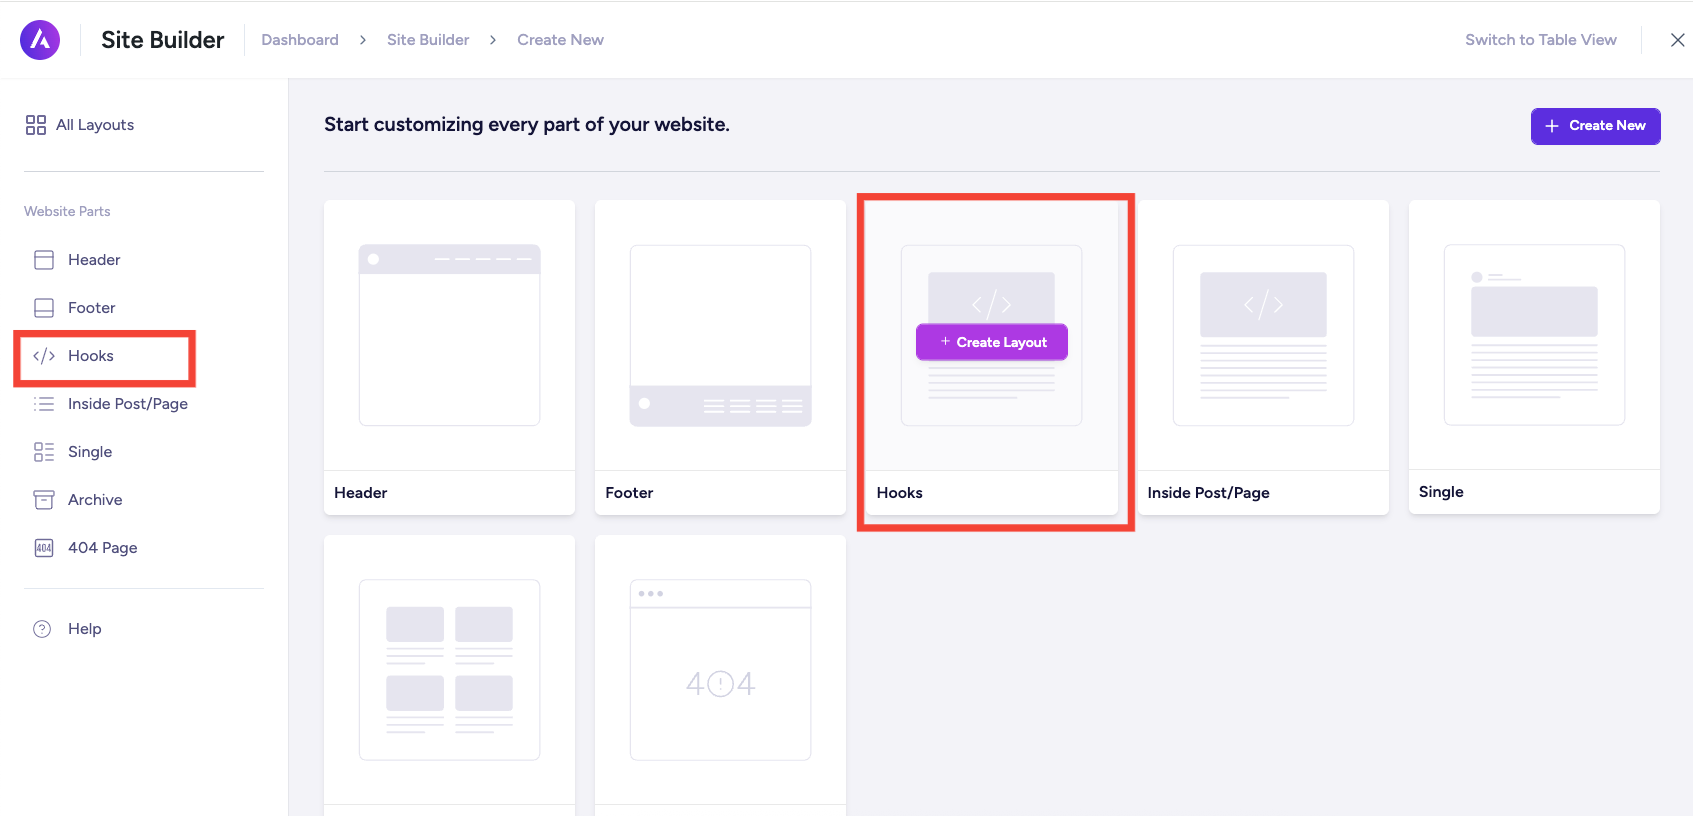The image size is (1693, 816).
Task: Select the Footer icon in sidebar
Action: 44,308
